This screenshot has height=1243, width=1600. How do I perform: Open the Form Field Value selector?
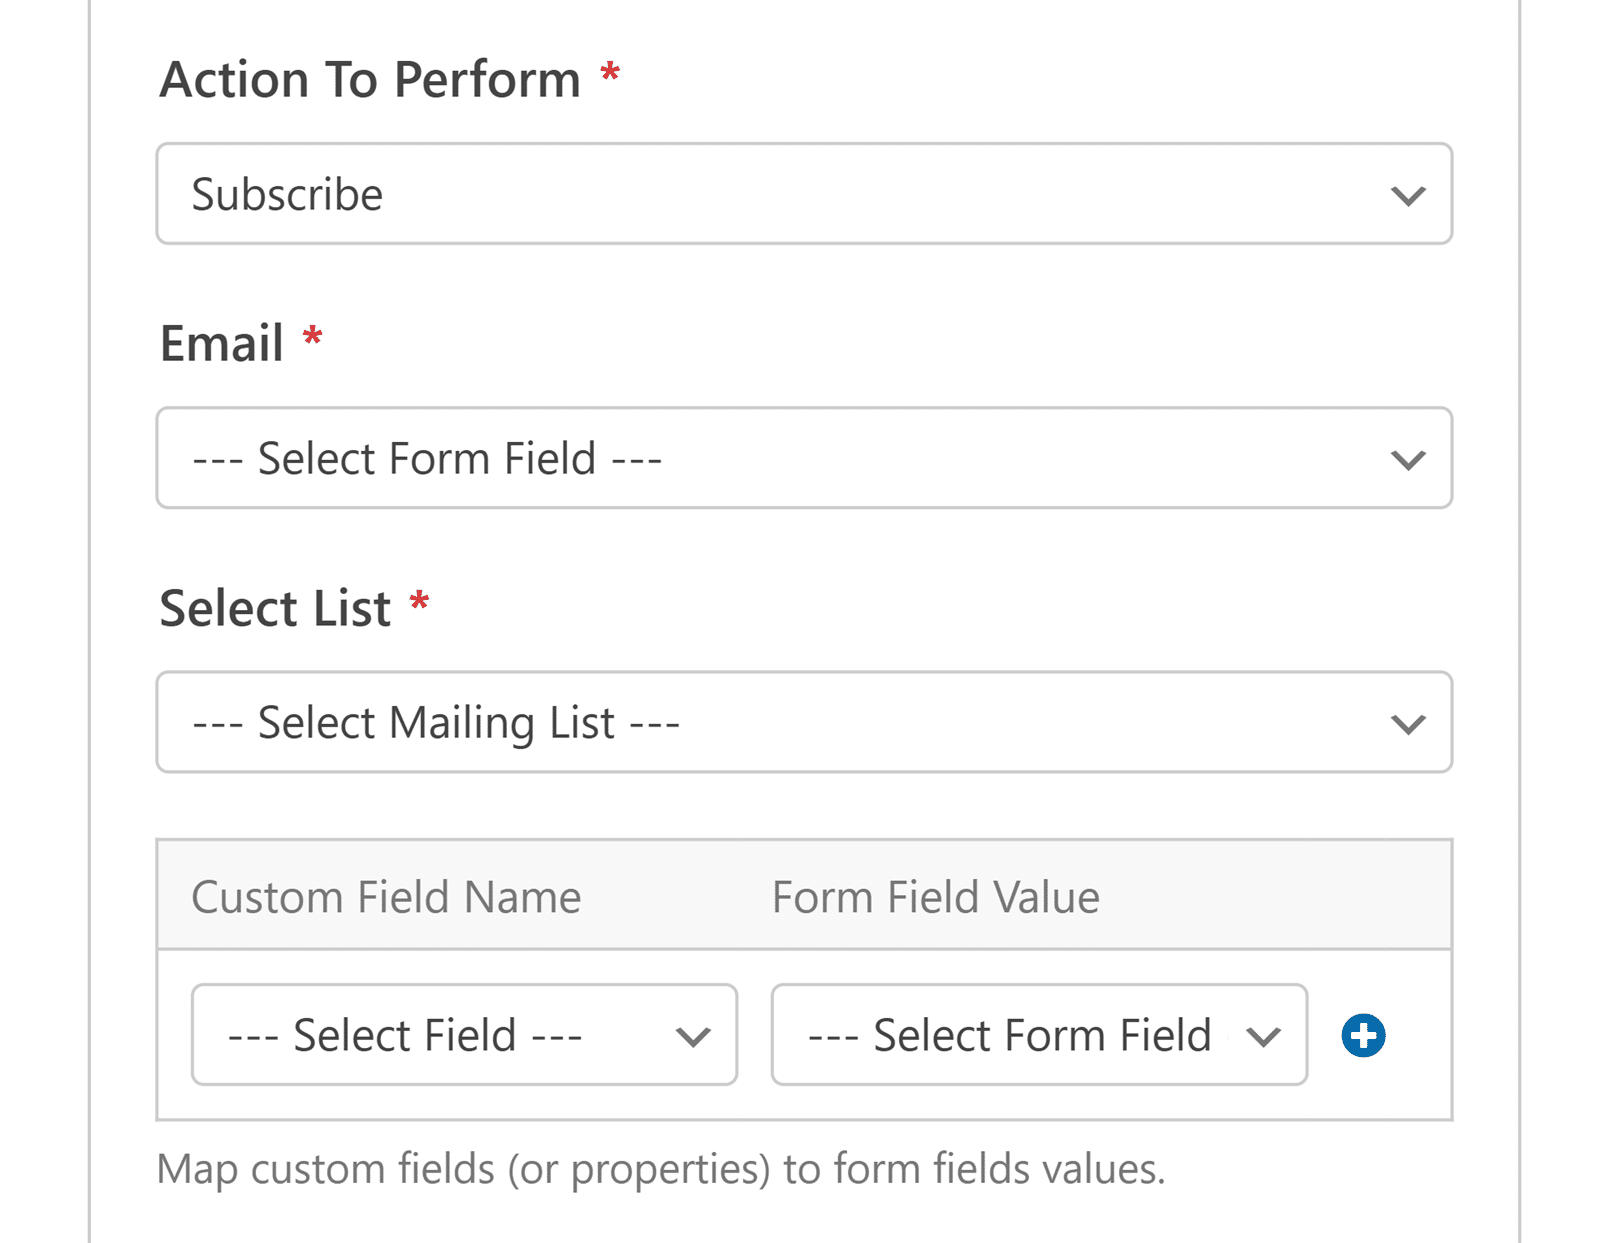tap(1038, 1037)
